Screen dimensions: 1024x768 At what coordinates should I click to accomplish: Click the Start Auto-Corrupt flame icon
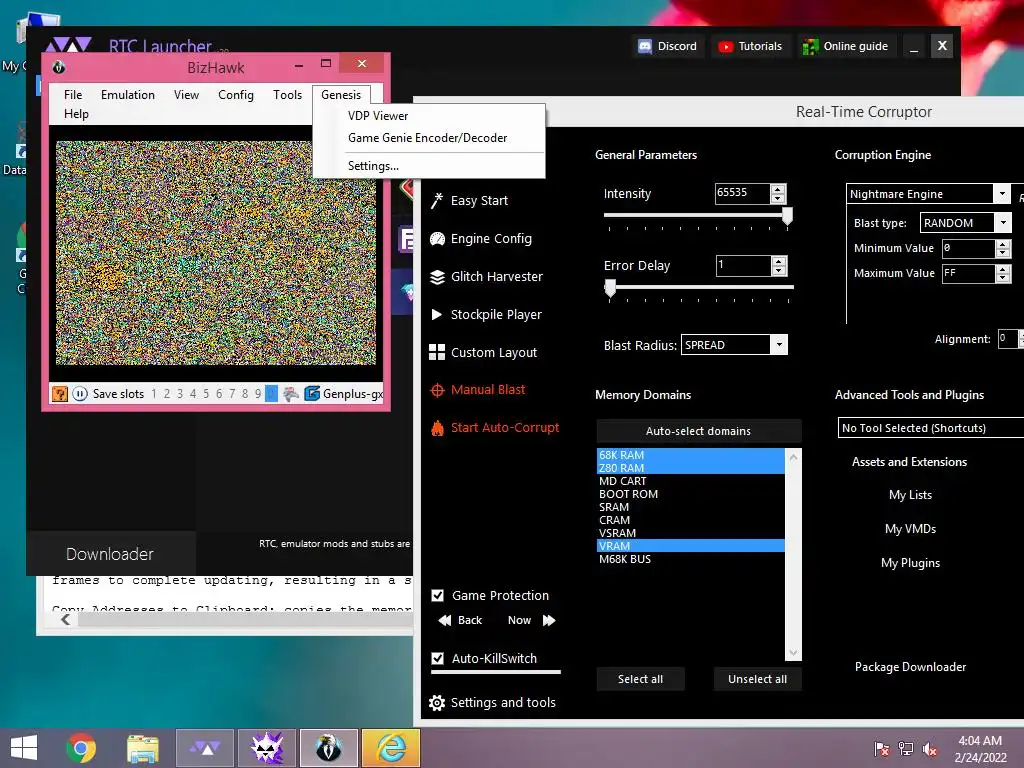437,428
